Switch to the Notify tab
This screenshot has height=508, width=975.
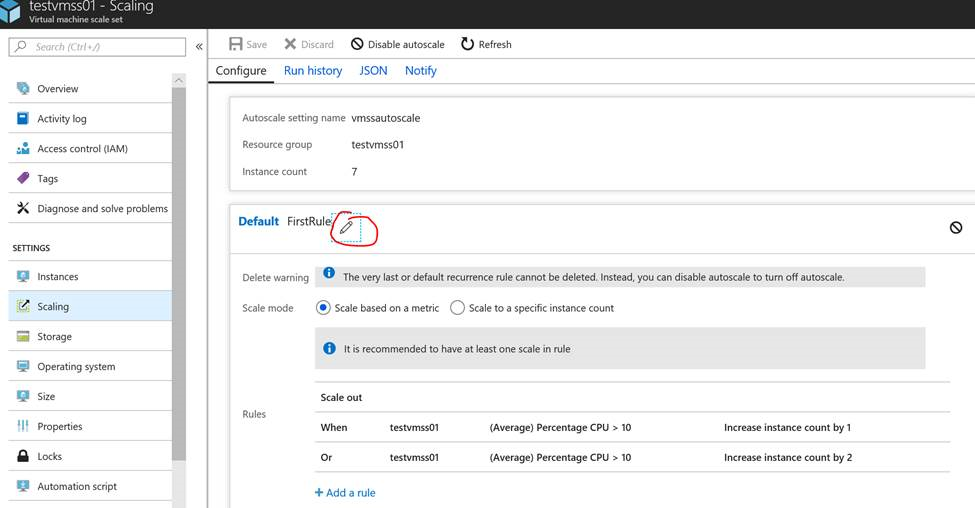point(420,71)
